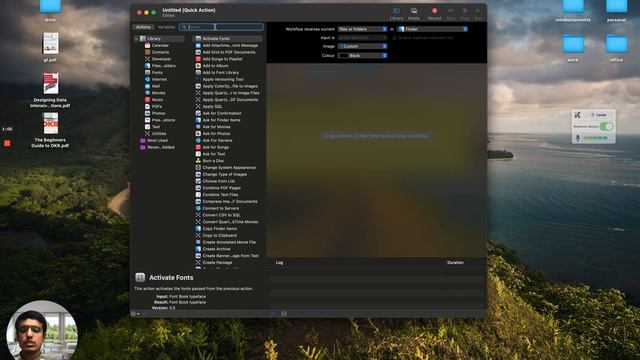
Task: Select Combine PDF Pages action
Action: coord(218,188)
